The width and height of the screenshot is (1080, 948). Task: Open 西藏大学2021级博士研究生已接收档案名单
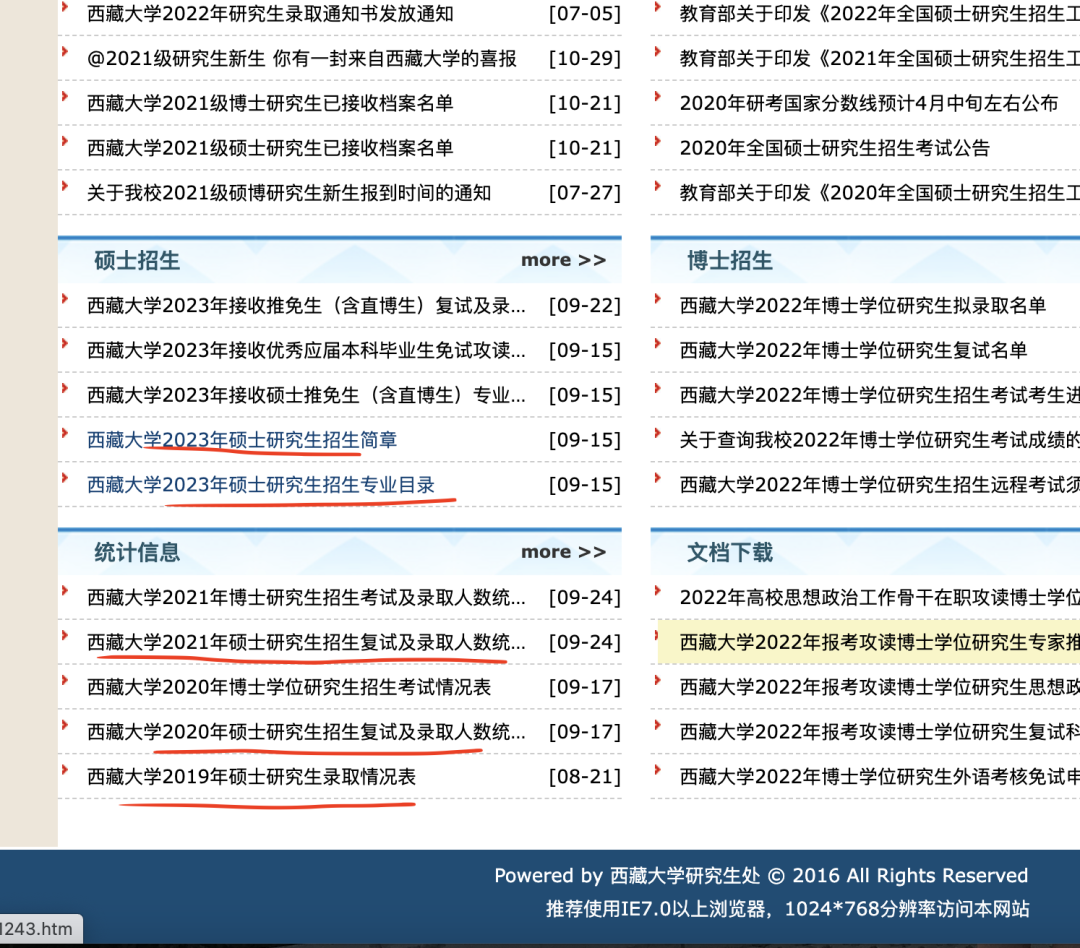pos(270,103)
